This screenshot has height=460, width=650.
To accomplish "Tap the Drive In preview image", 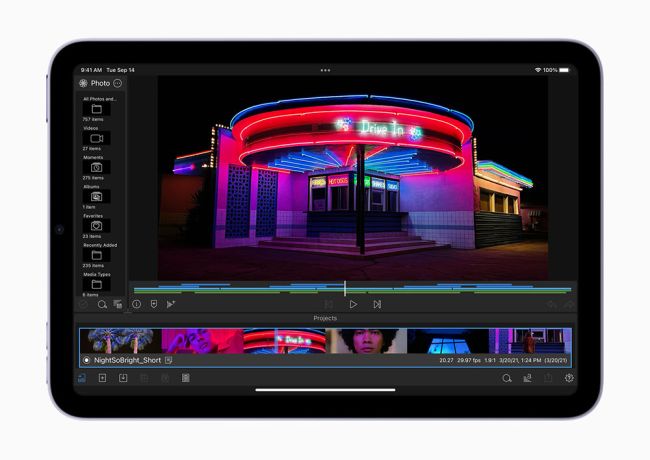I will [353, 178].
